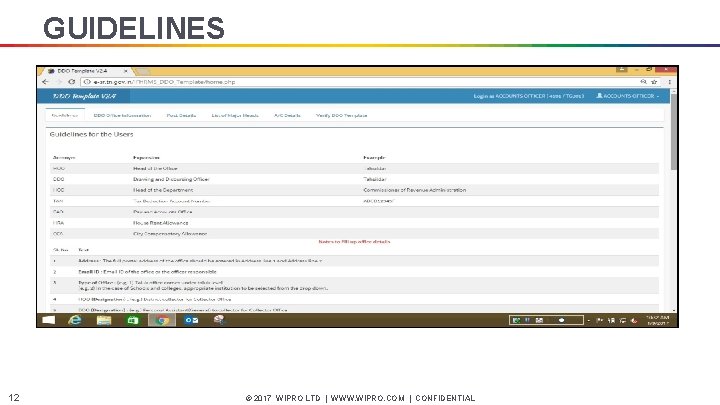This screenshot has height=405, width=720.
Task: Click 'Notes to fill up office details' text
Action: [x=354, y=242]
